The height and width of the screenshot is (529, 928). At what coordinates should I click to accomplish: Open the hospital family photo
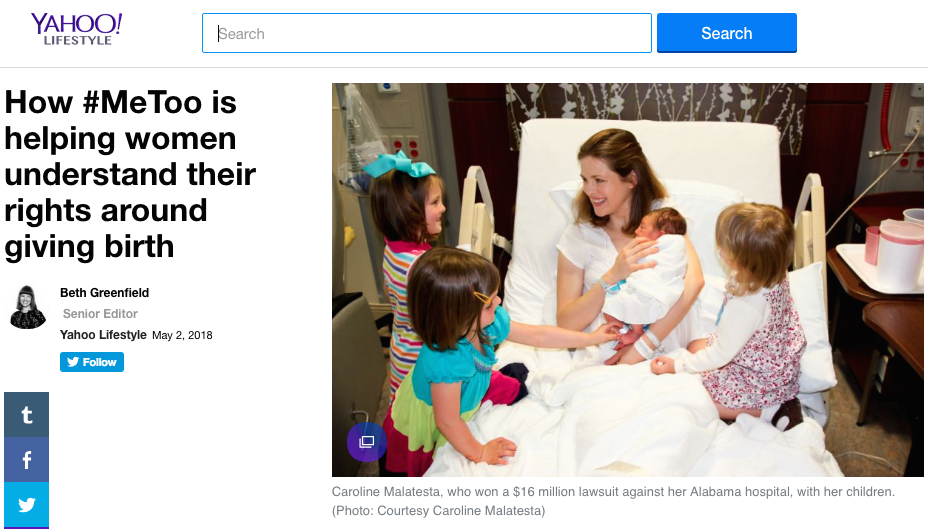coord(627,280)
